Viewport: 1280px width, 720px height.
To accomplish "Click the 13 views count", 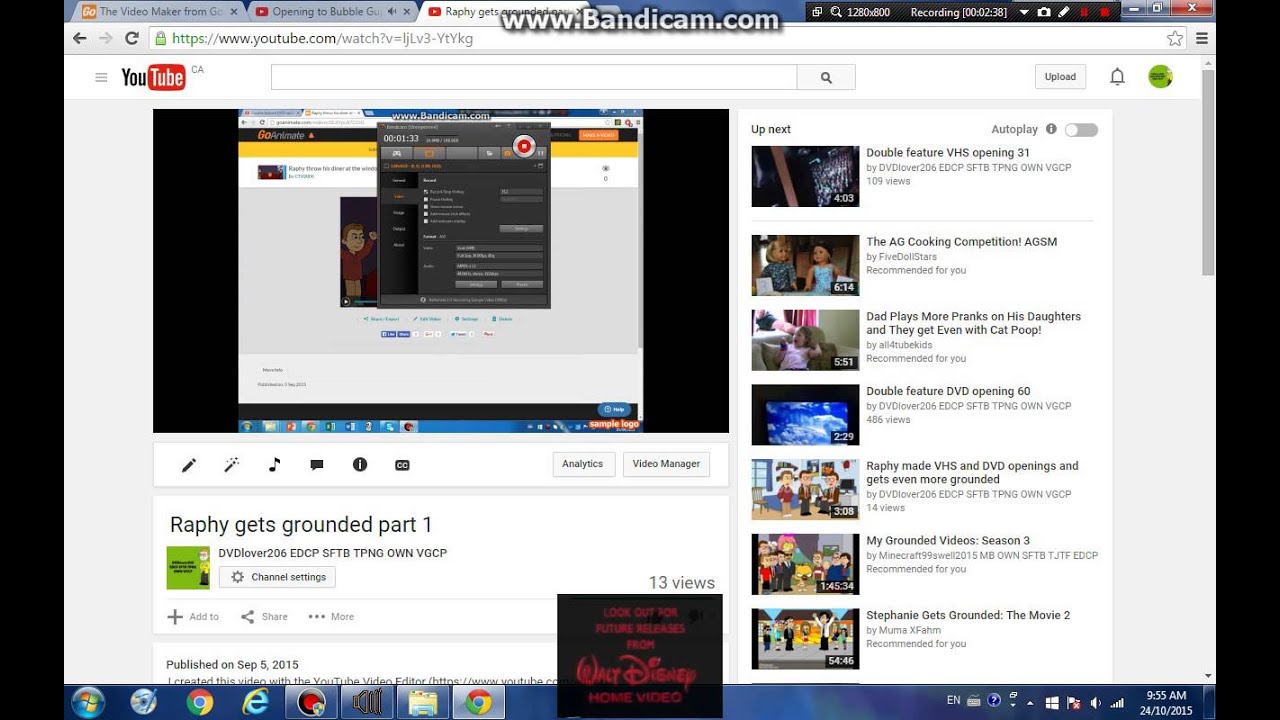I will 682,583.
